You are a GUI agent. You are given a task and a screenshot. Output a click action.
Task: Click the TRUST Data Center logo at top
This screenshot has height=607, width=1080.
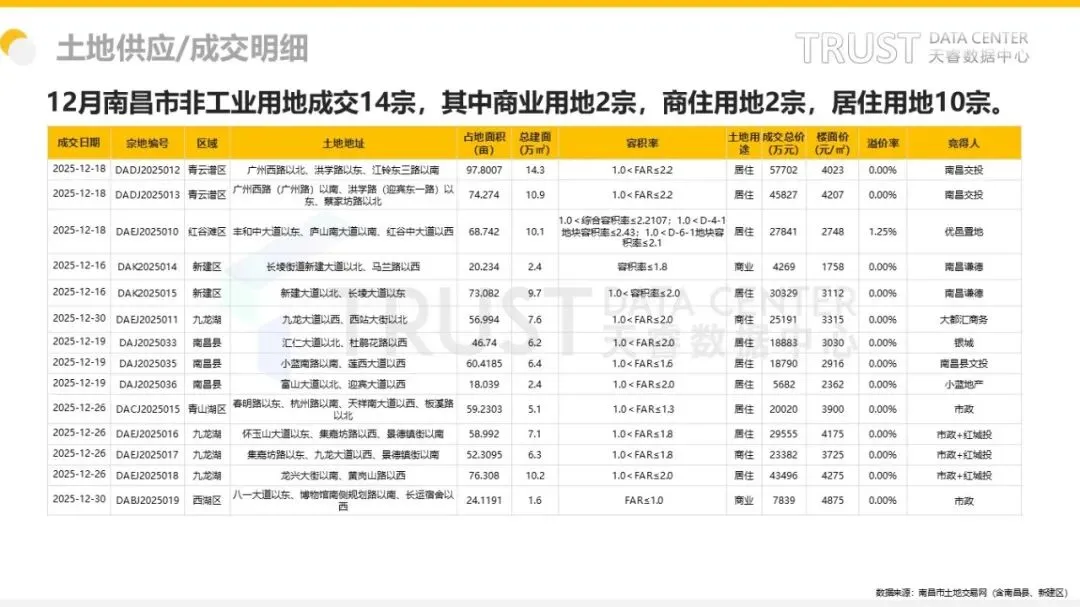click(x=912, y=48)
